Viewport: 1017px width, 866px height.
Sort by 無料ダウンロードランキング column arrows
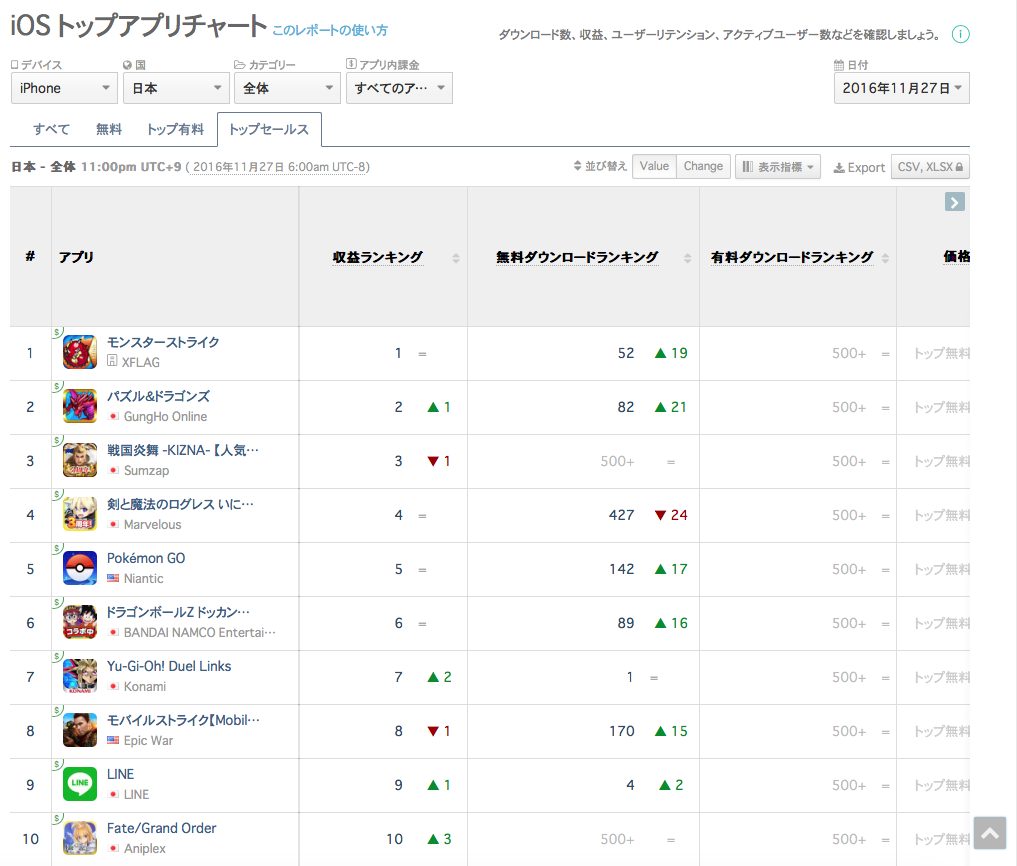[688, 258]
